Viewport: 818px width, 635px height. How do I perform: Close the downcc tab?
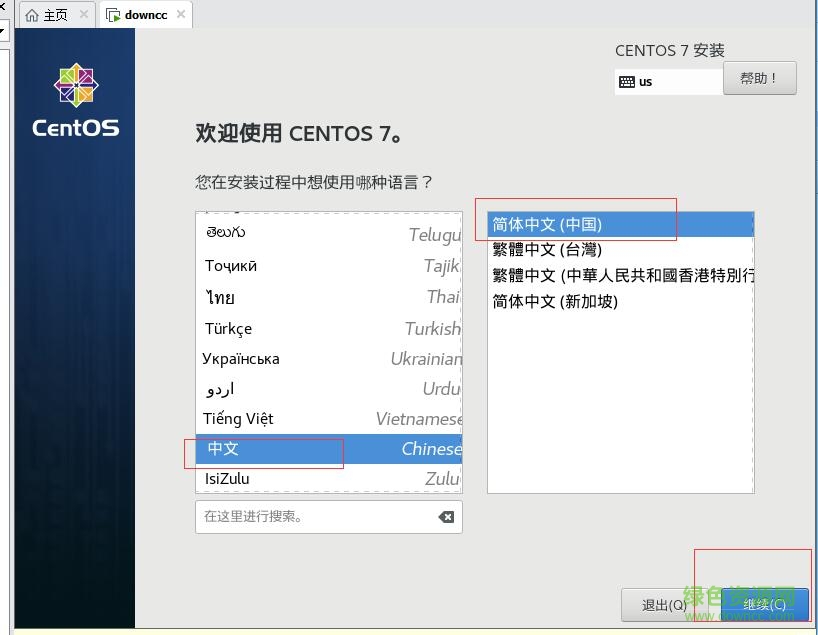pos(180,15)
